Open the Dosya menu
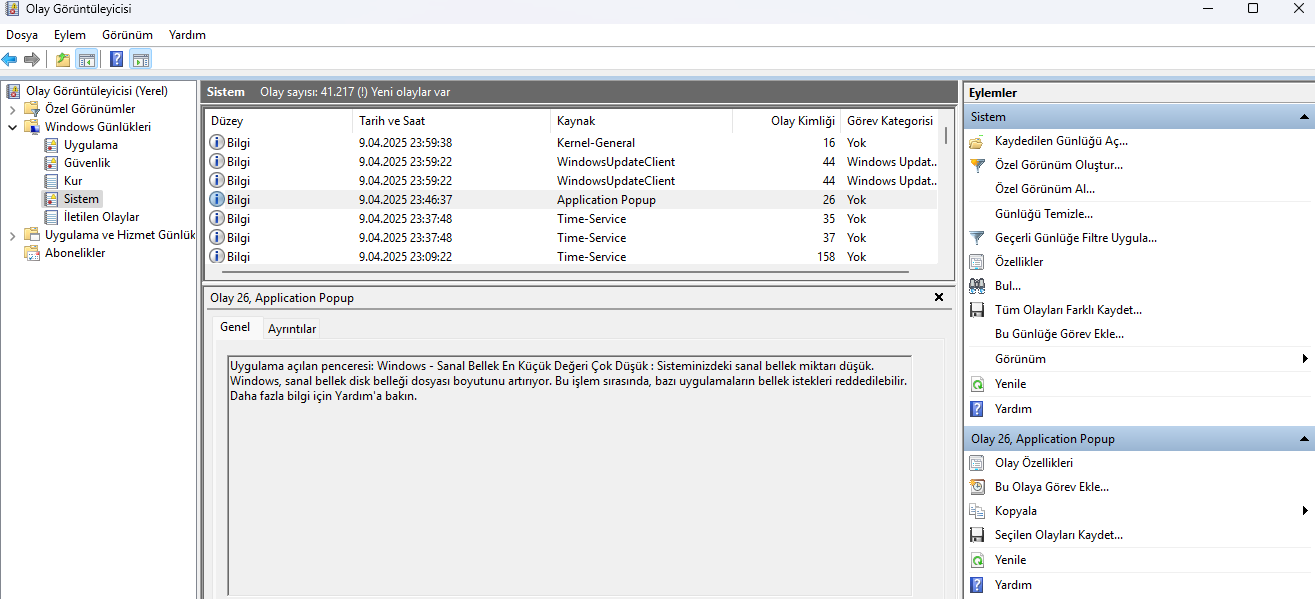Image resolution: width=1315 pixels, height=599 pixels. 22,35
